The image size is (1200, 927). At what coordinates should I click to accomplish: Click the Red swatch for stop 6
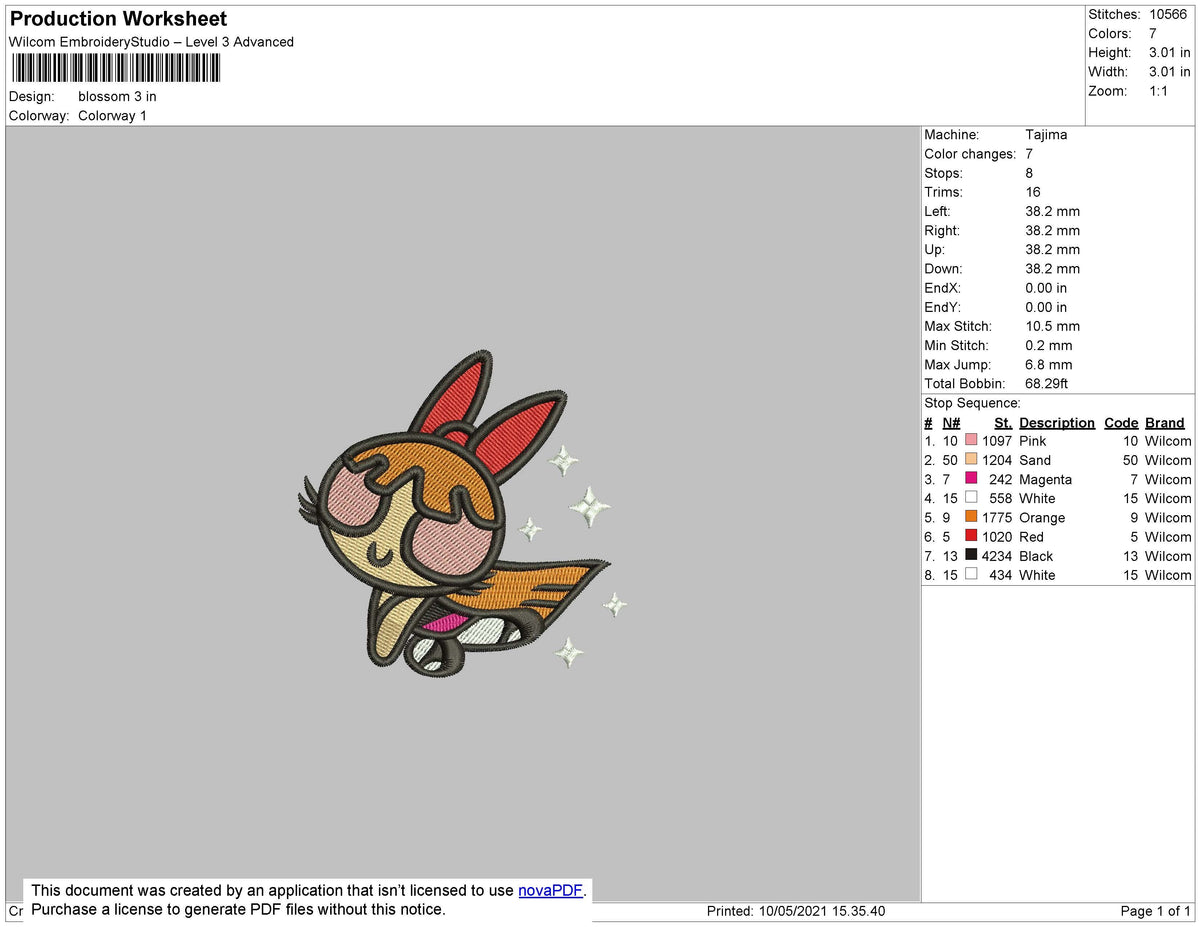click(x=970, y=536)
